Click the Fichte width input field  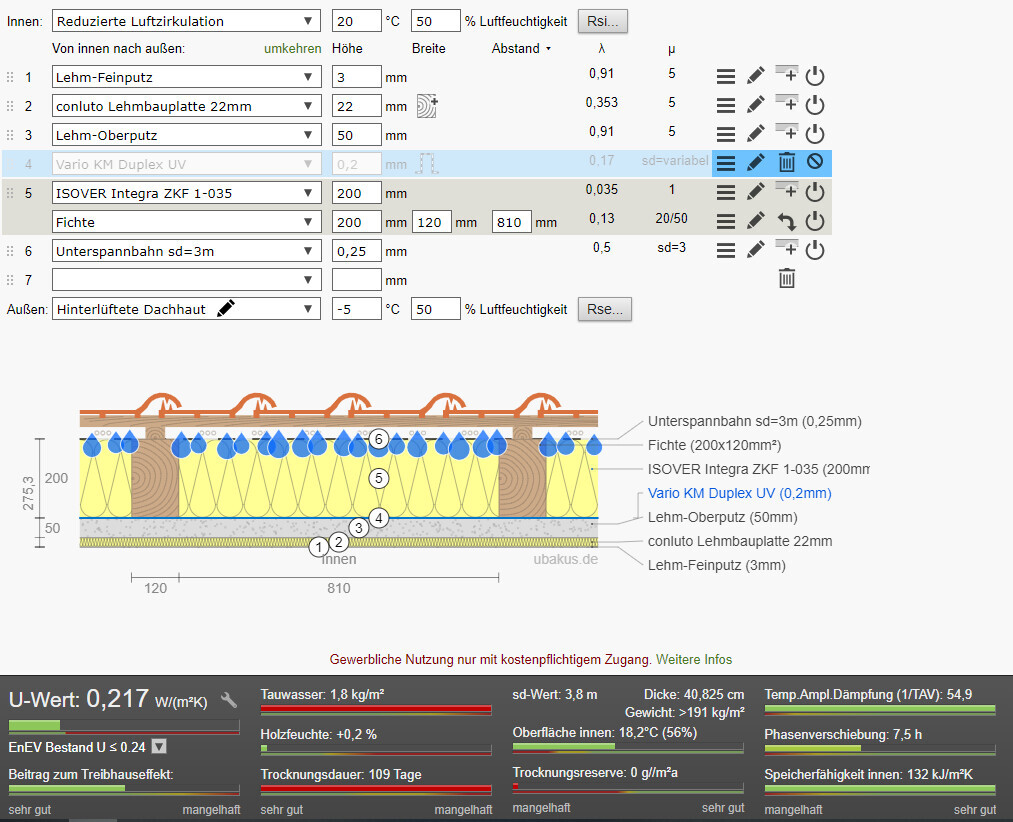tap(431, 222)
